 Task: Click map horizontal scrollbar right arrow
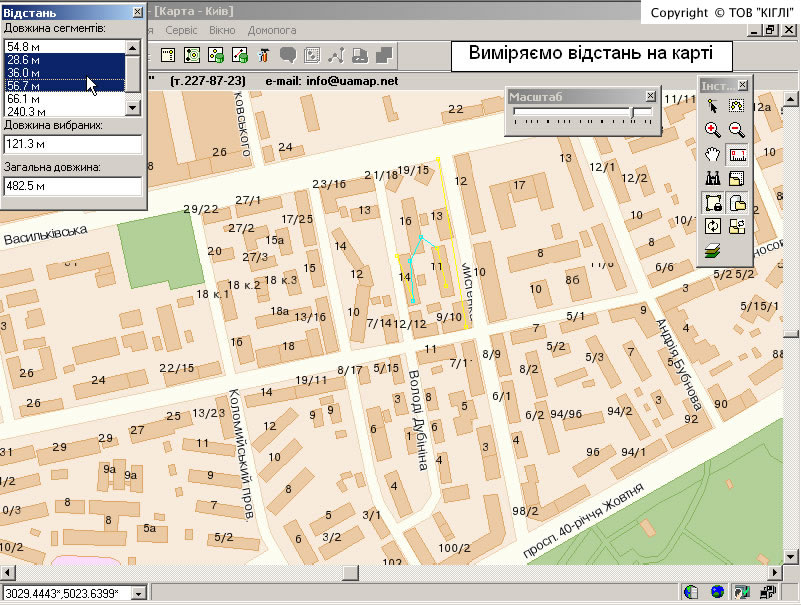[775, 573]
